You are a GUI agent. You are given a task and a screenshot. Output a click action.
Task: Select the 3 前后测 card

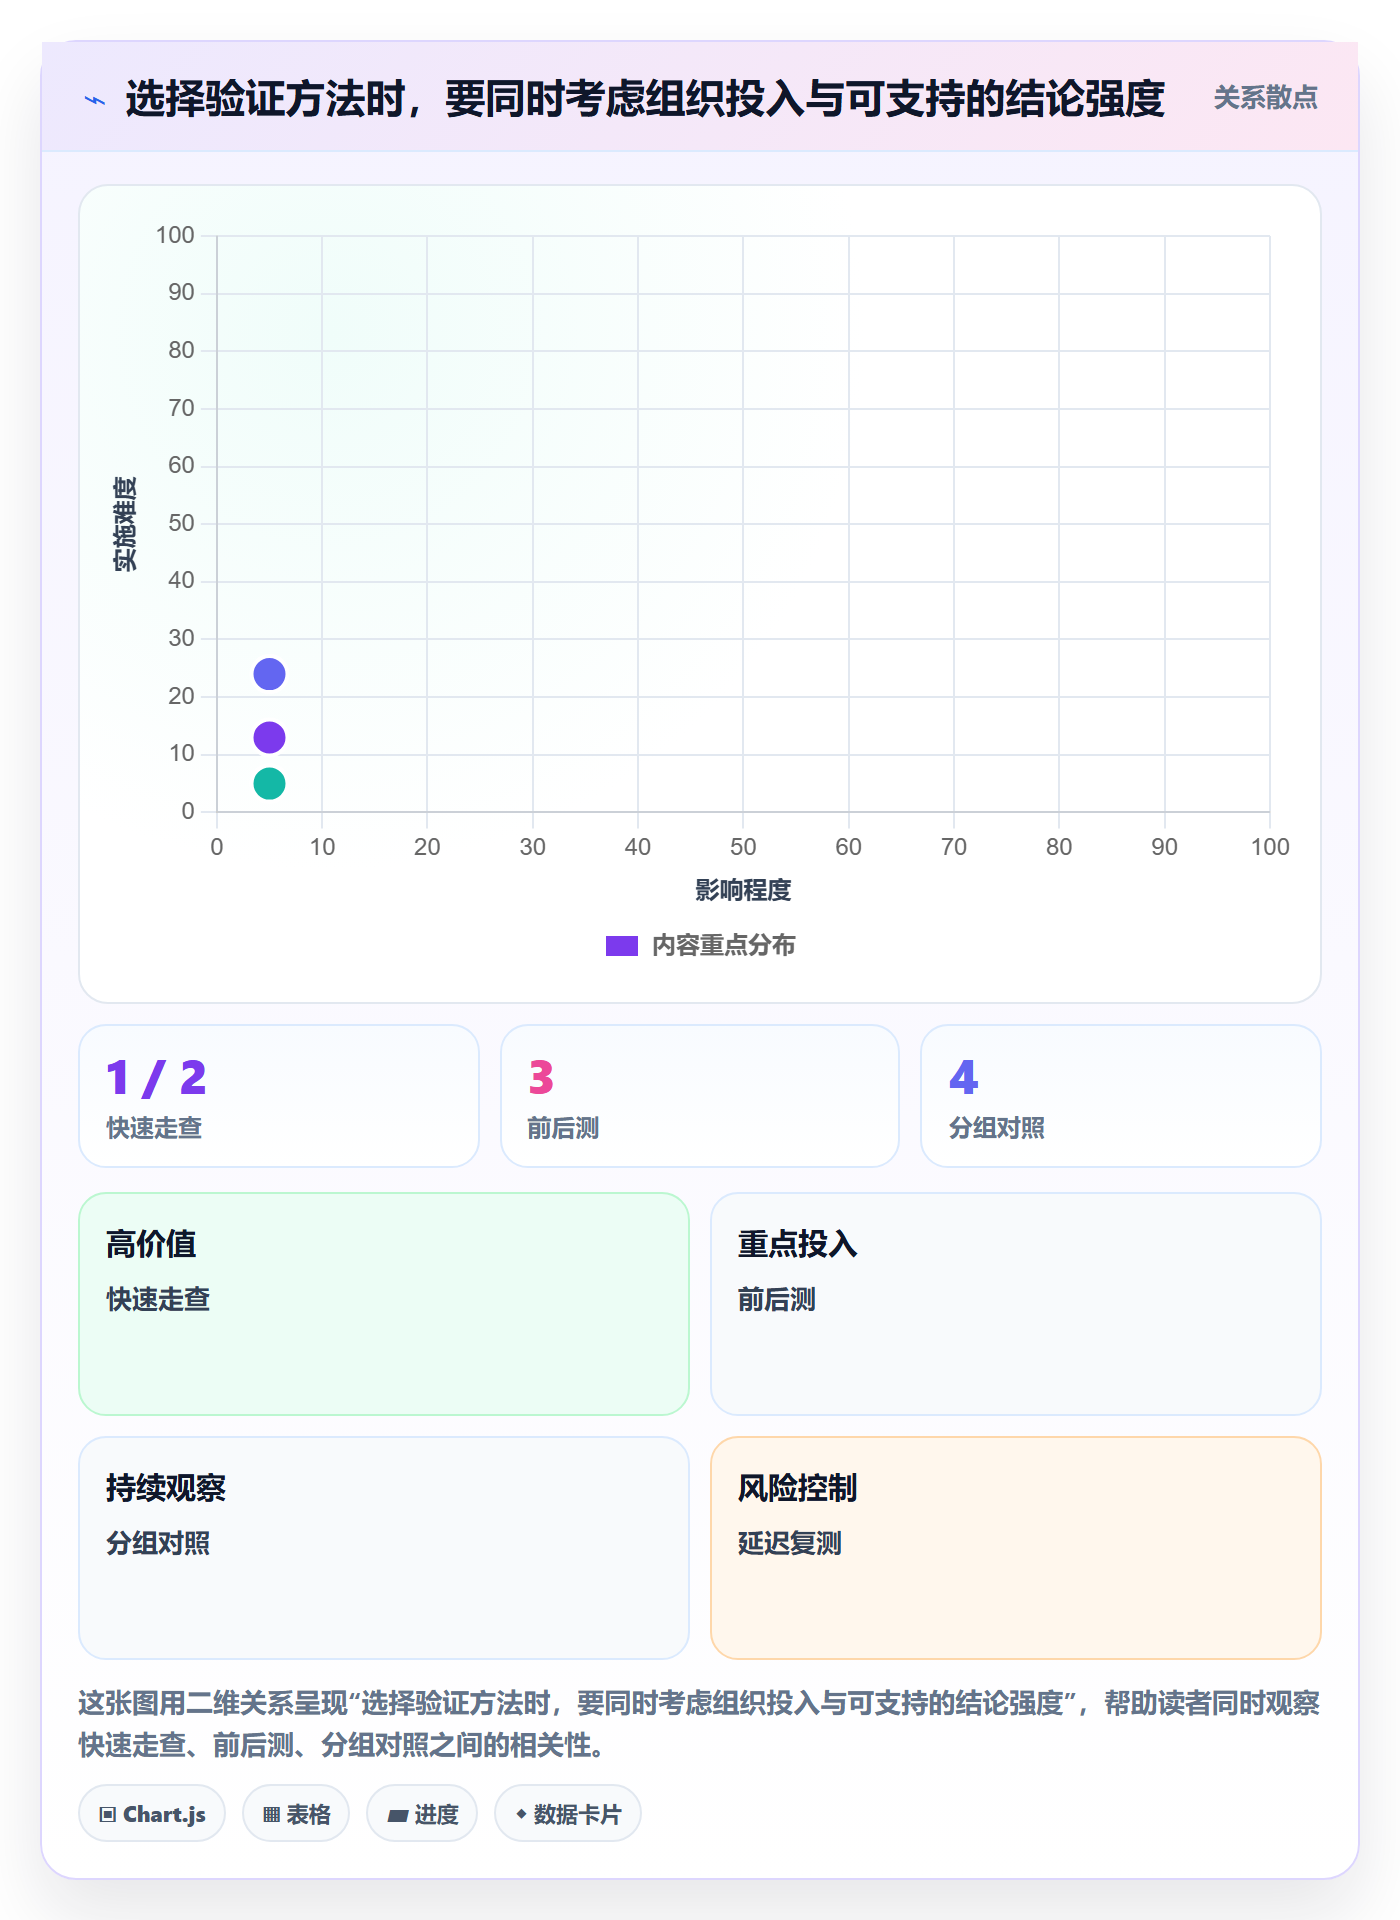coord(700,1096)
